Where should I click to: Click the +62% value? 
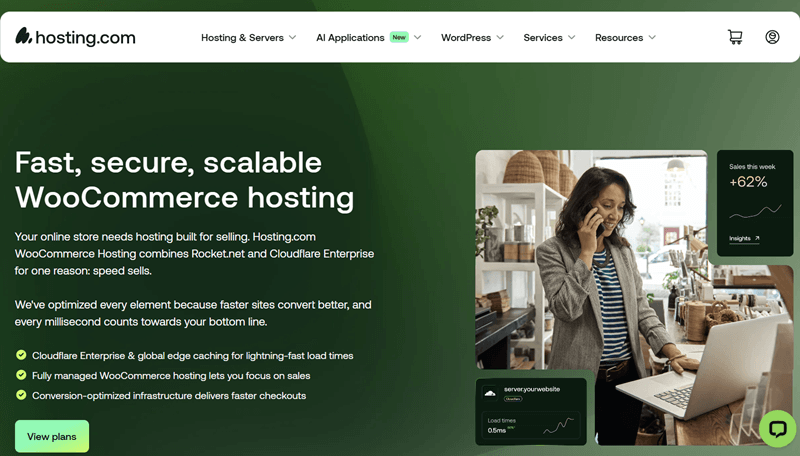748,182
